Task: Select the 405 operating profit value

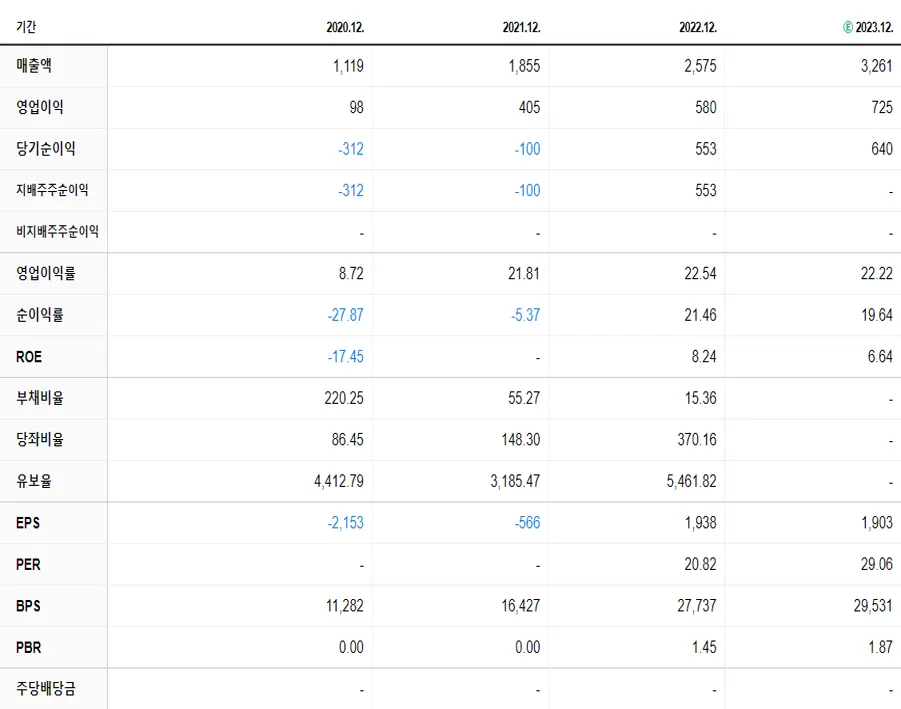Action: tap(529, 107)
